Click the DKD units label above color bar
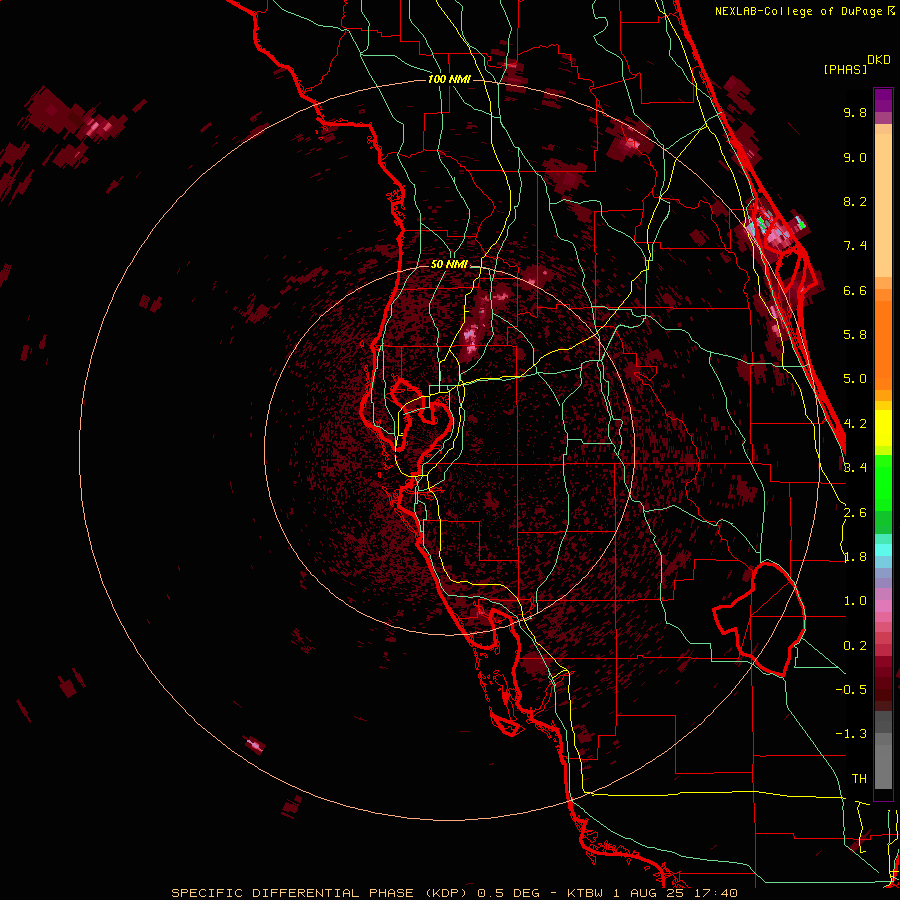Viewport: 900px width, 900px height. (879, 60)
